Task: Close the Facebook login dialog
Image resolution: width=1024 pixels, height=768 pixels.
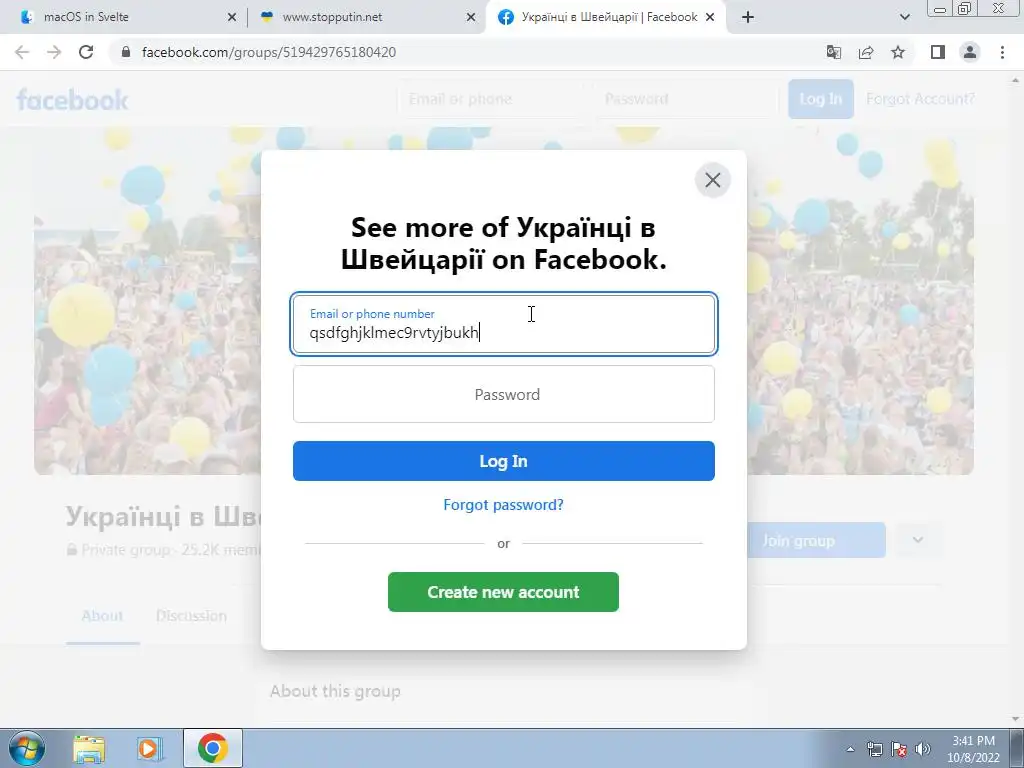Action: coord(712,180)
